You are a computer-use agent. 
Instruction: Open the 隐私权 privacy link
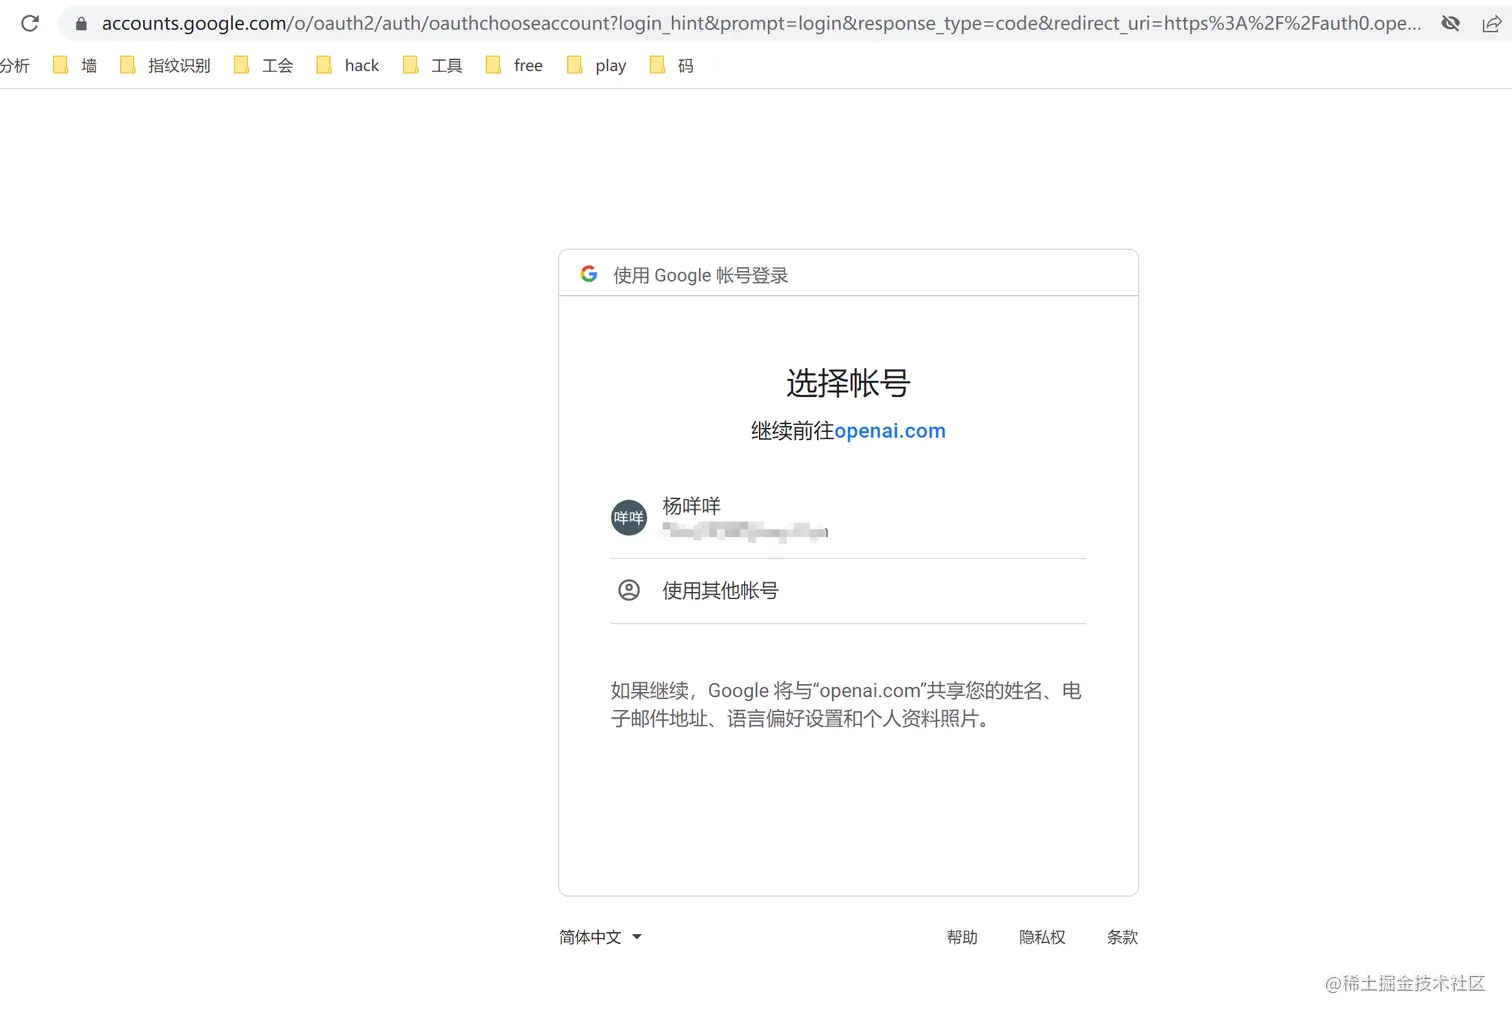pyautogui.click(x=1042, y=937)
